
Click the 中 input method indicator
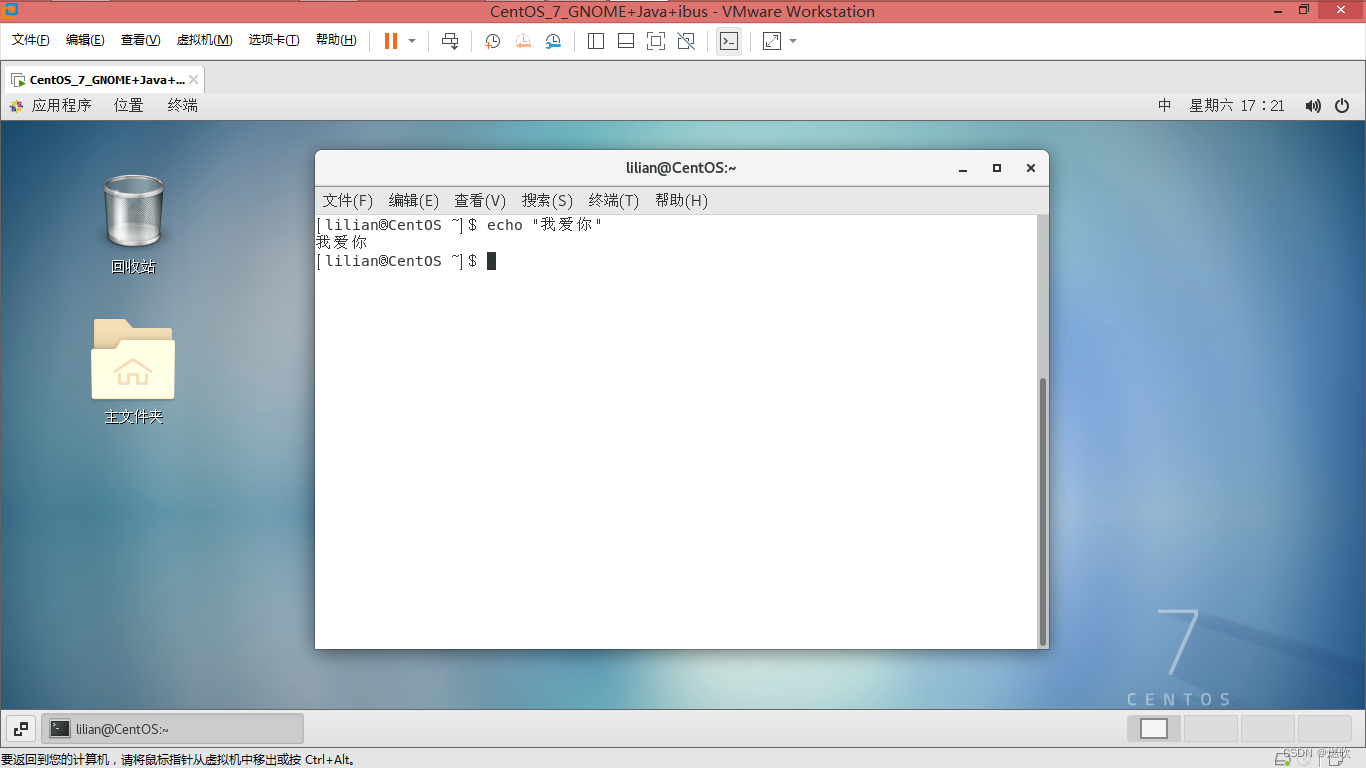pyautogui.click(x=1165, y=105)
